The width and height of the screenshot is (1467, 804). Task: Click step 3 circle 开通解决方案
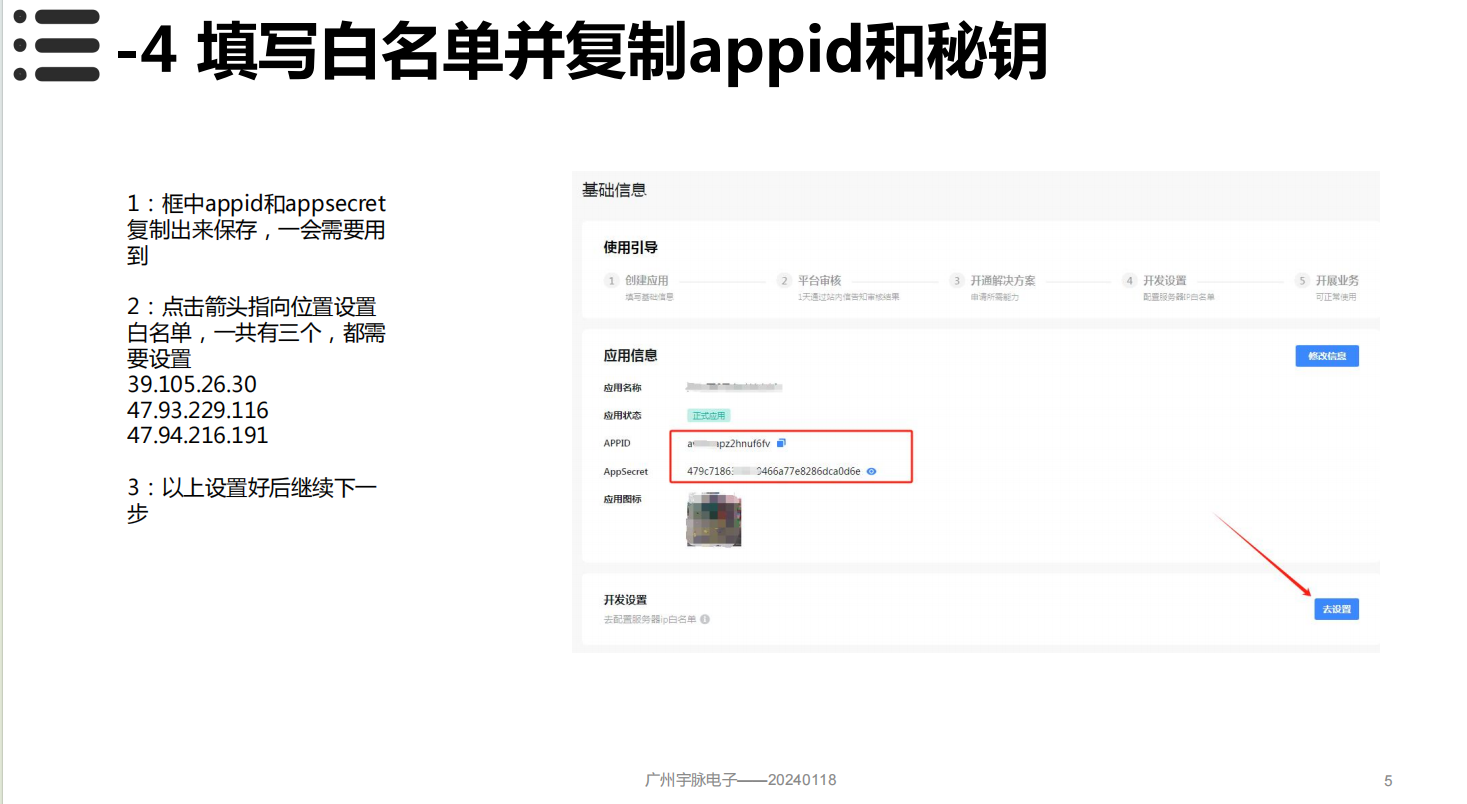pyautogui.click(x=957, y=281)
